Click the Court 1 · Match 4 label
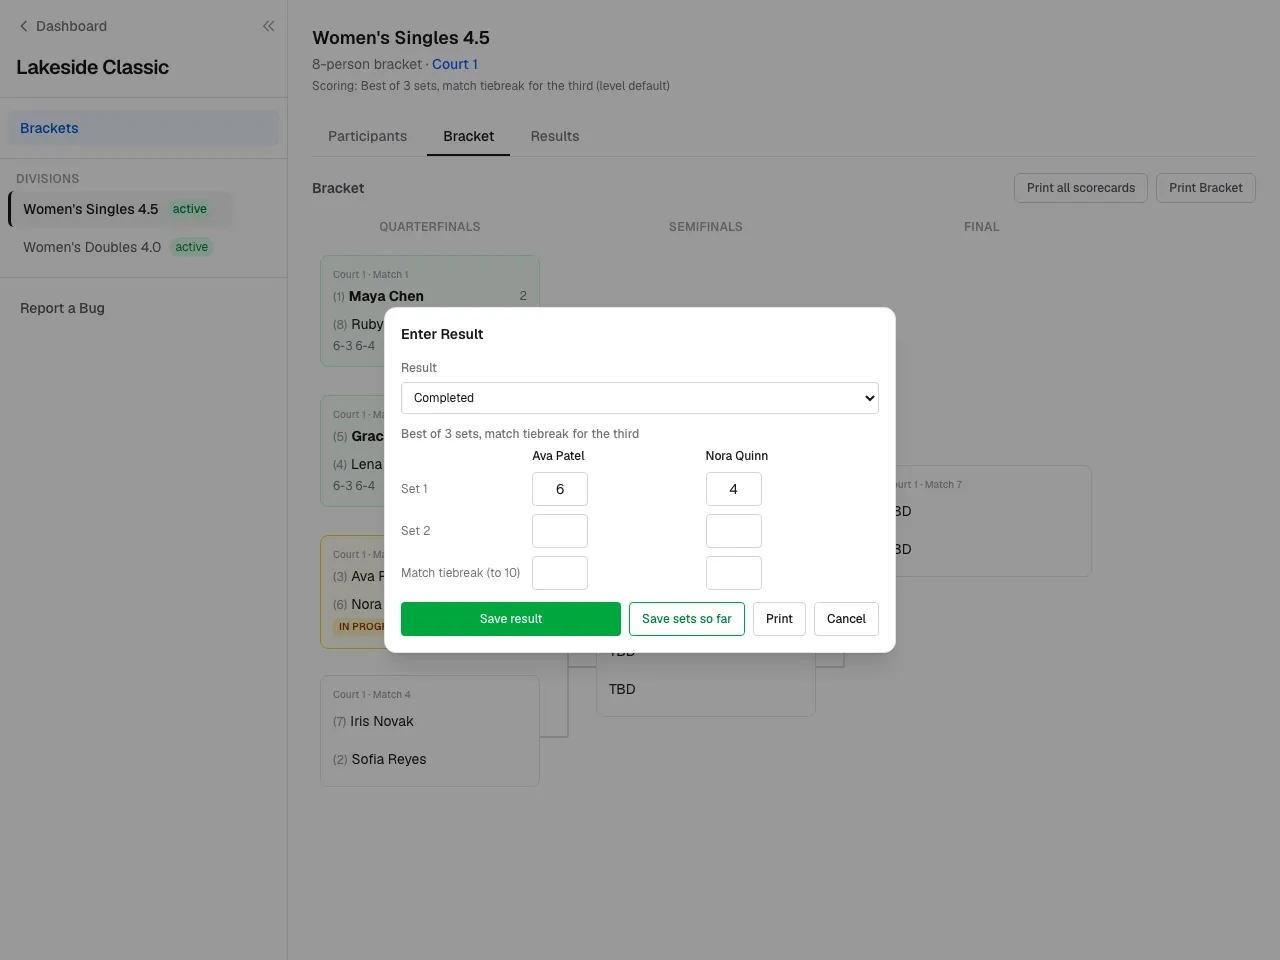Screen dimensions: 1280x960 (x=372, y=694)
